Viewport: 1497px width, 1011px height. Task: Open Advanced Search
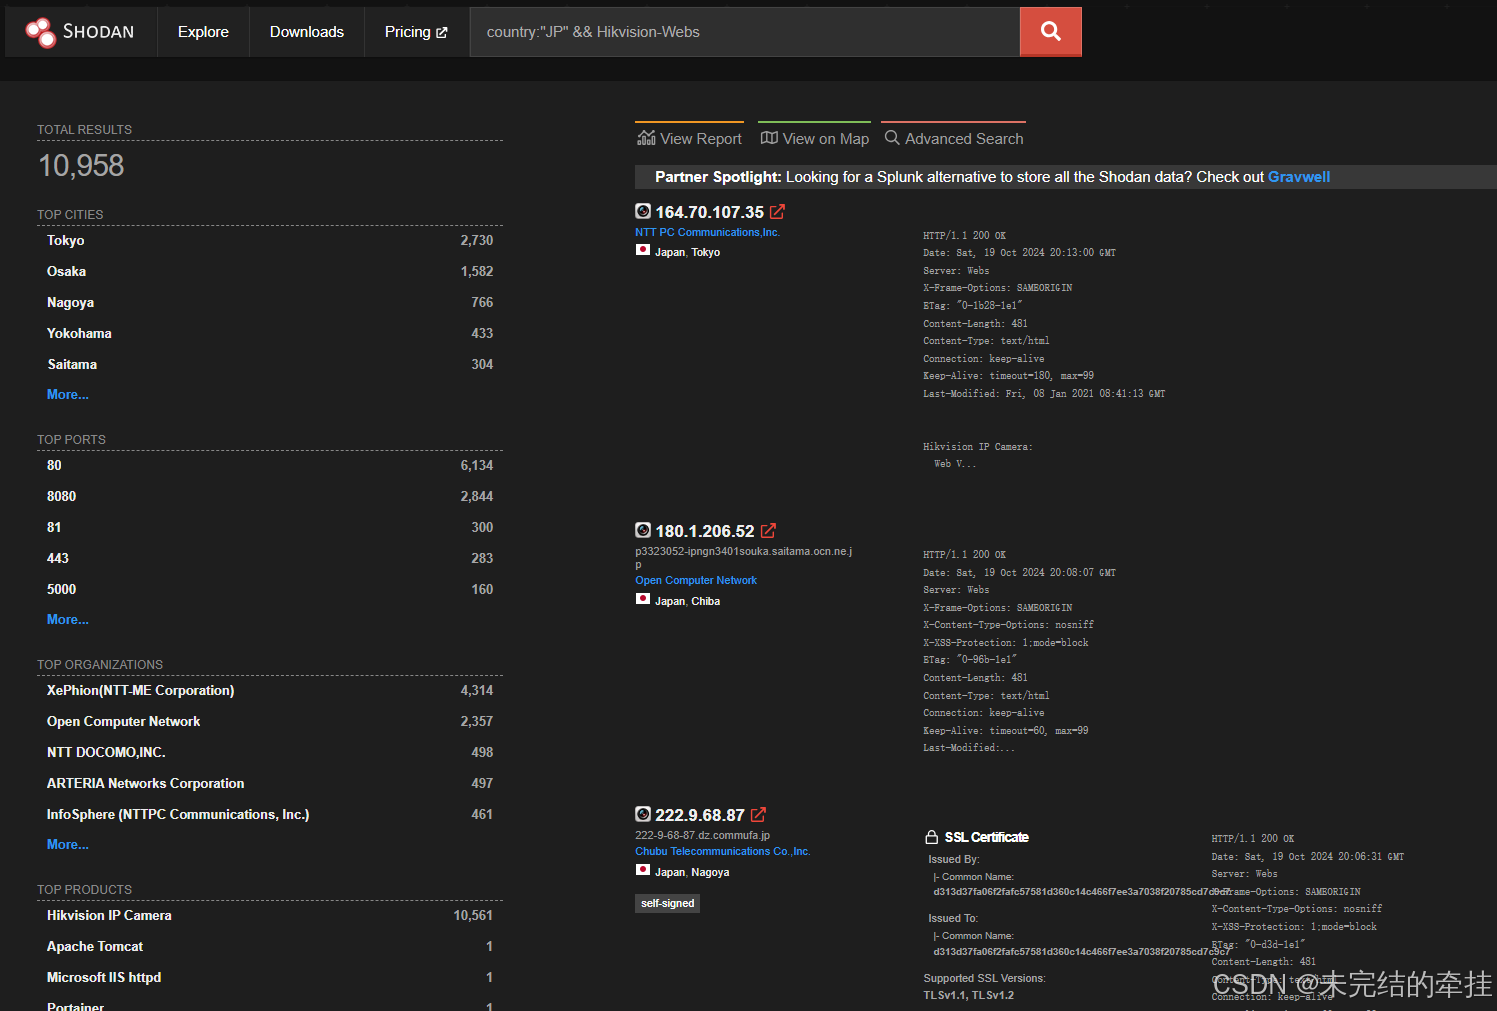click(x=954, y=138)
